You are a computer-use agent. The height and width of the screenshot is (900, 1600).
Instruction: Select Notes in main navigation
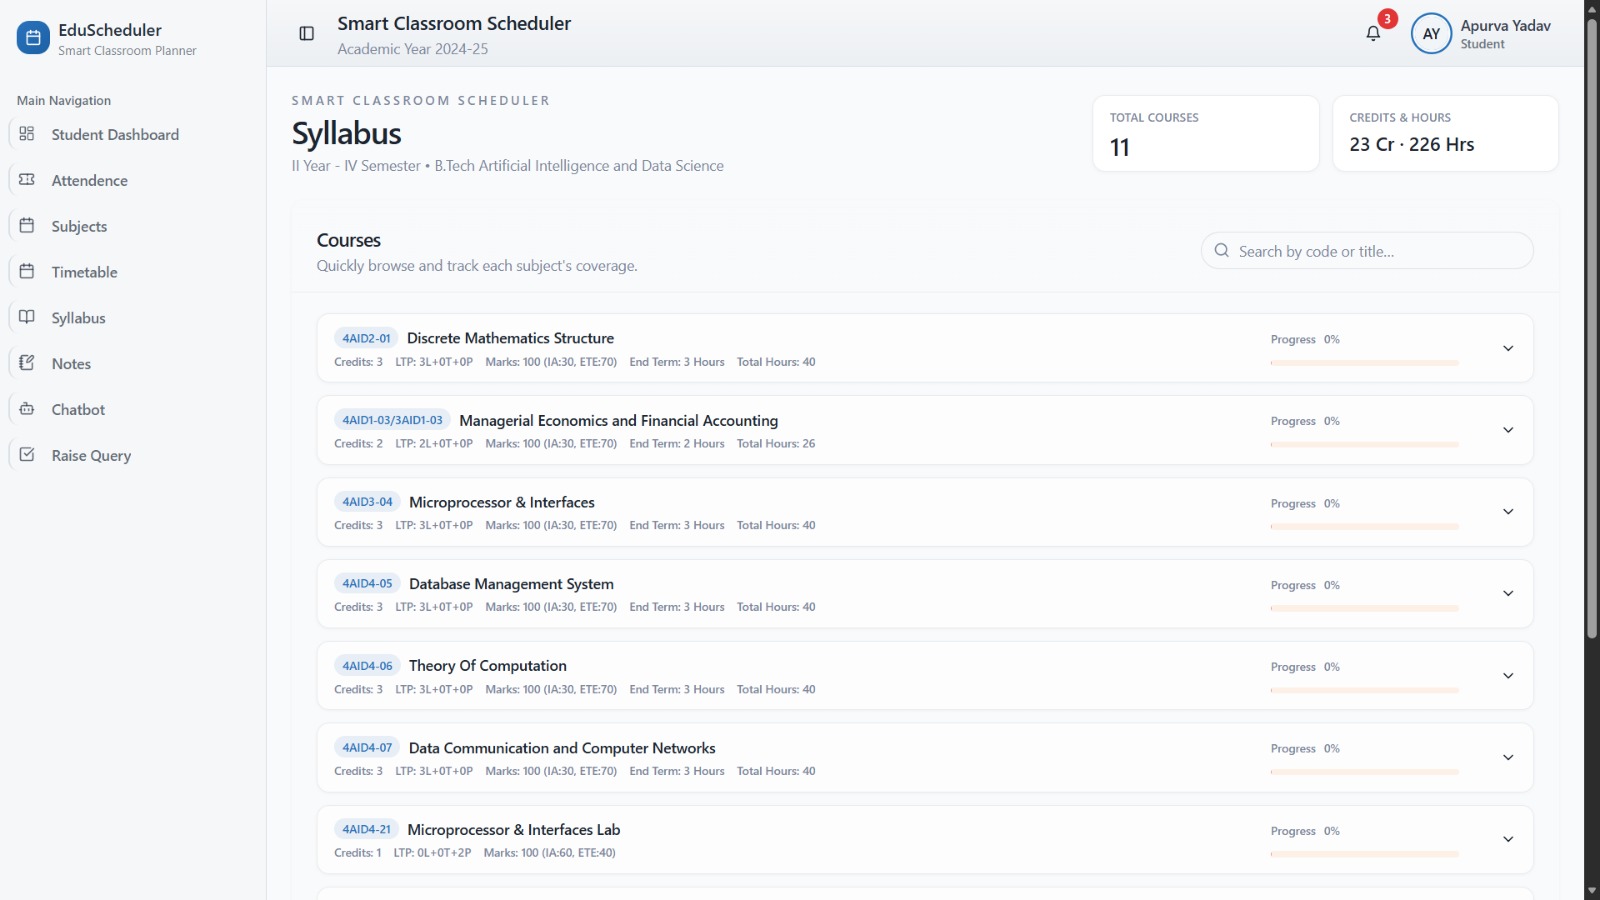[133, 363]
